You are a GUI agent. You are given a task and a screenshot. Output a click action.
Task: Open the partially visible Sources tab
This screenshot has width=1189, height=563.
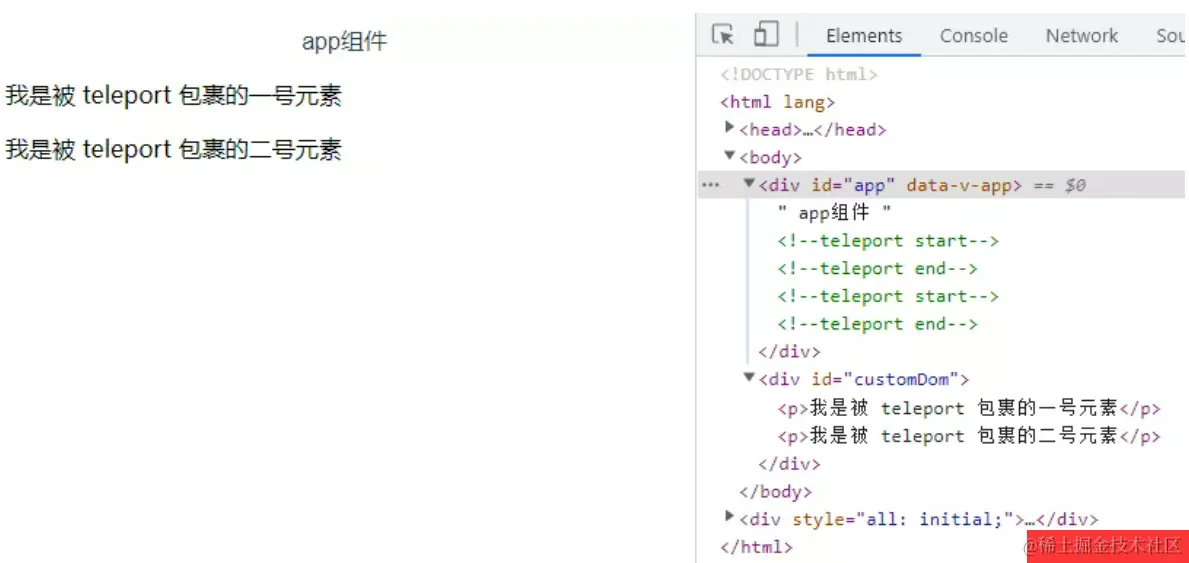(x=1172, y=36)
